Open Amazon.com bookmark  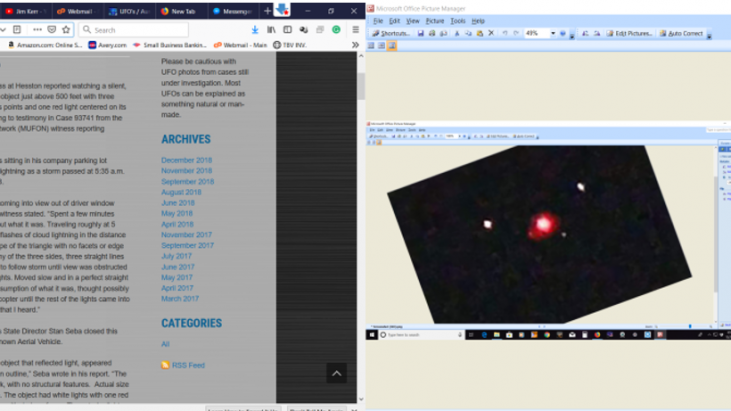tap(45, 45)
